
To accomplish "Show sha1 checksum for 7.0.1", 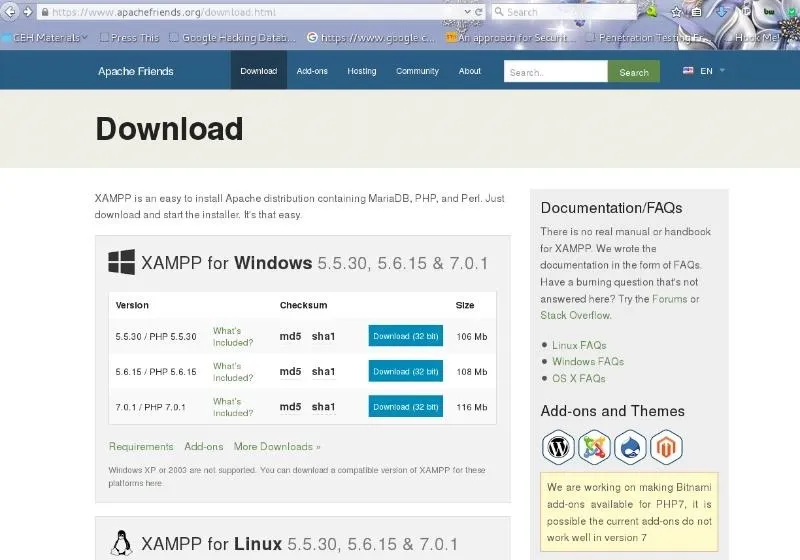I will [x=323, y=407].
